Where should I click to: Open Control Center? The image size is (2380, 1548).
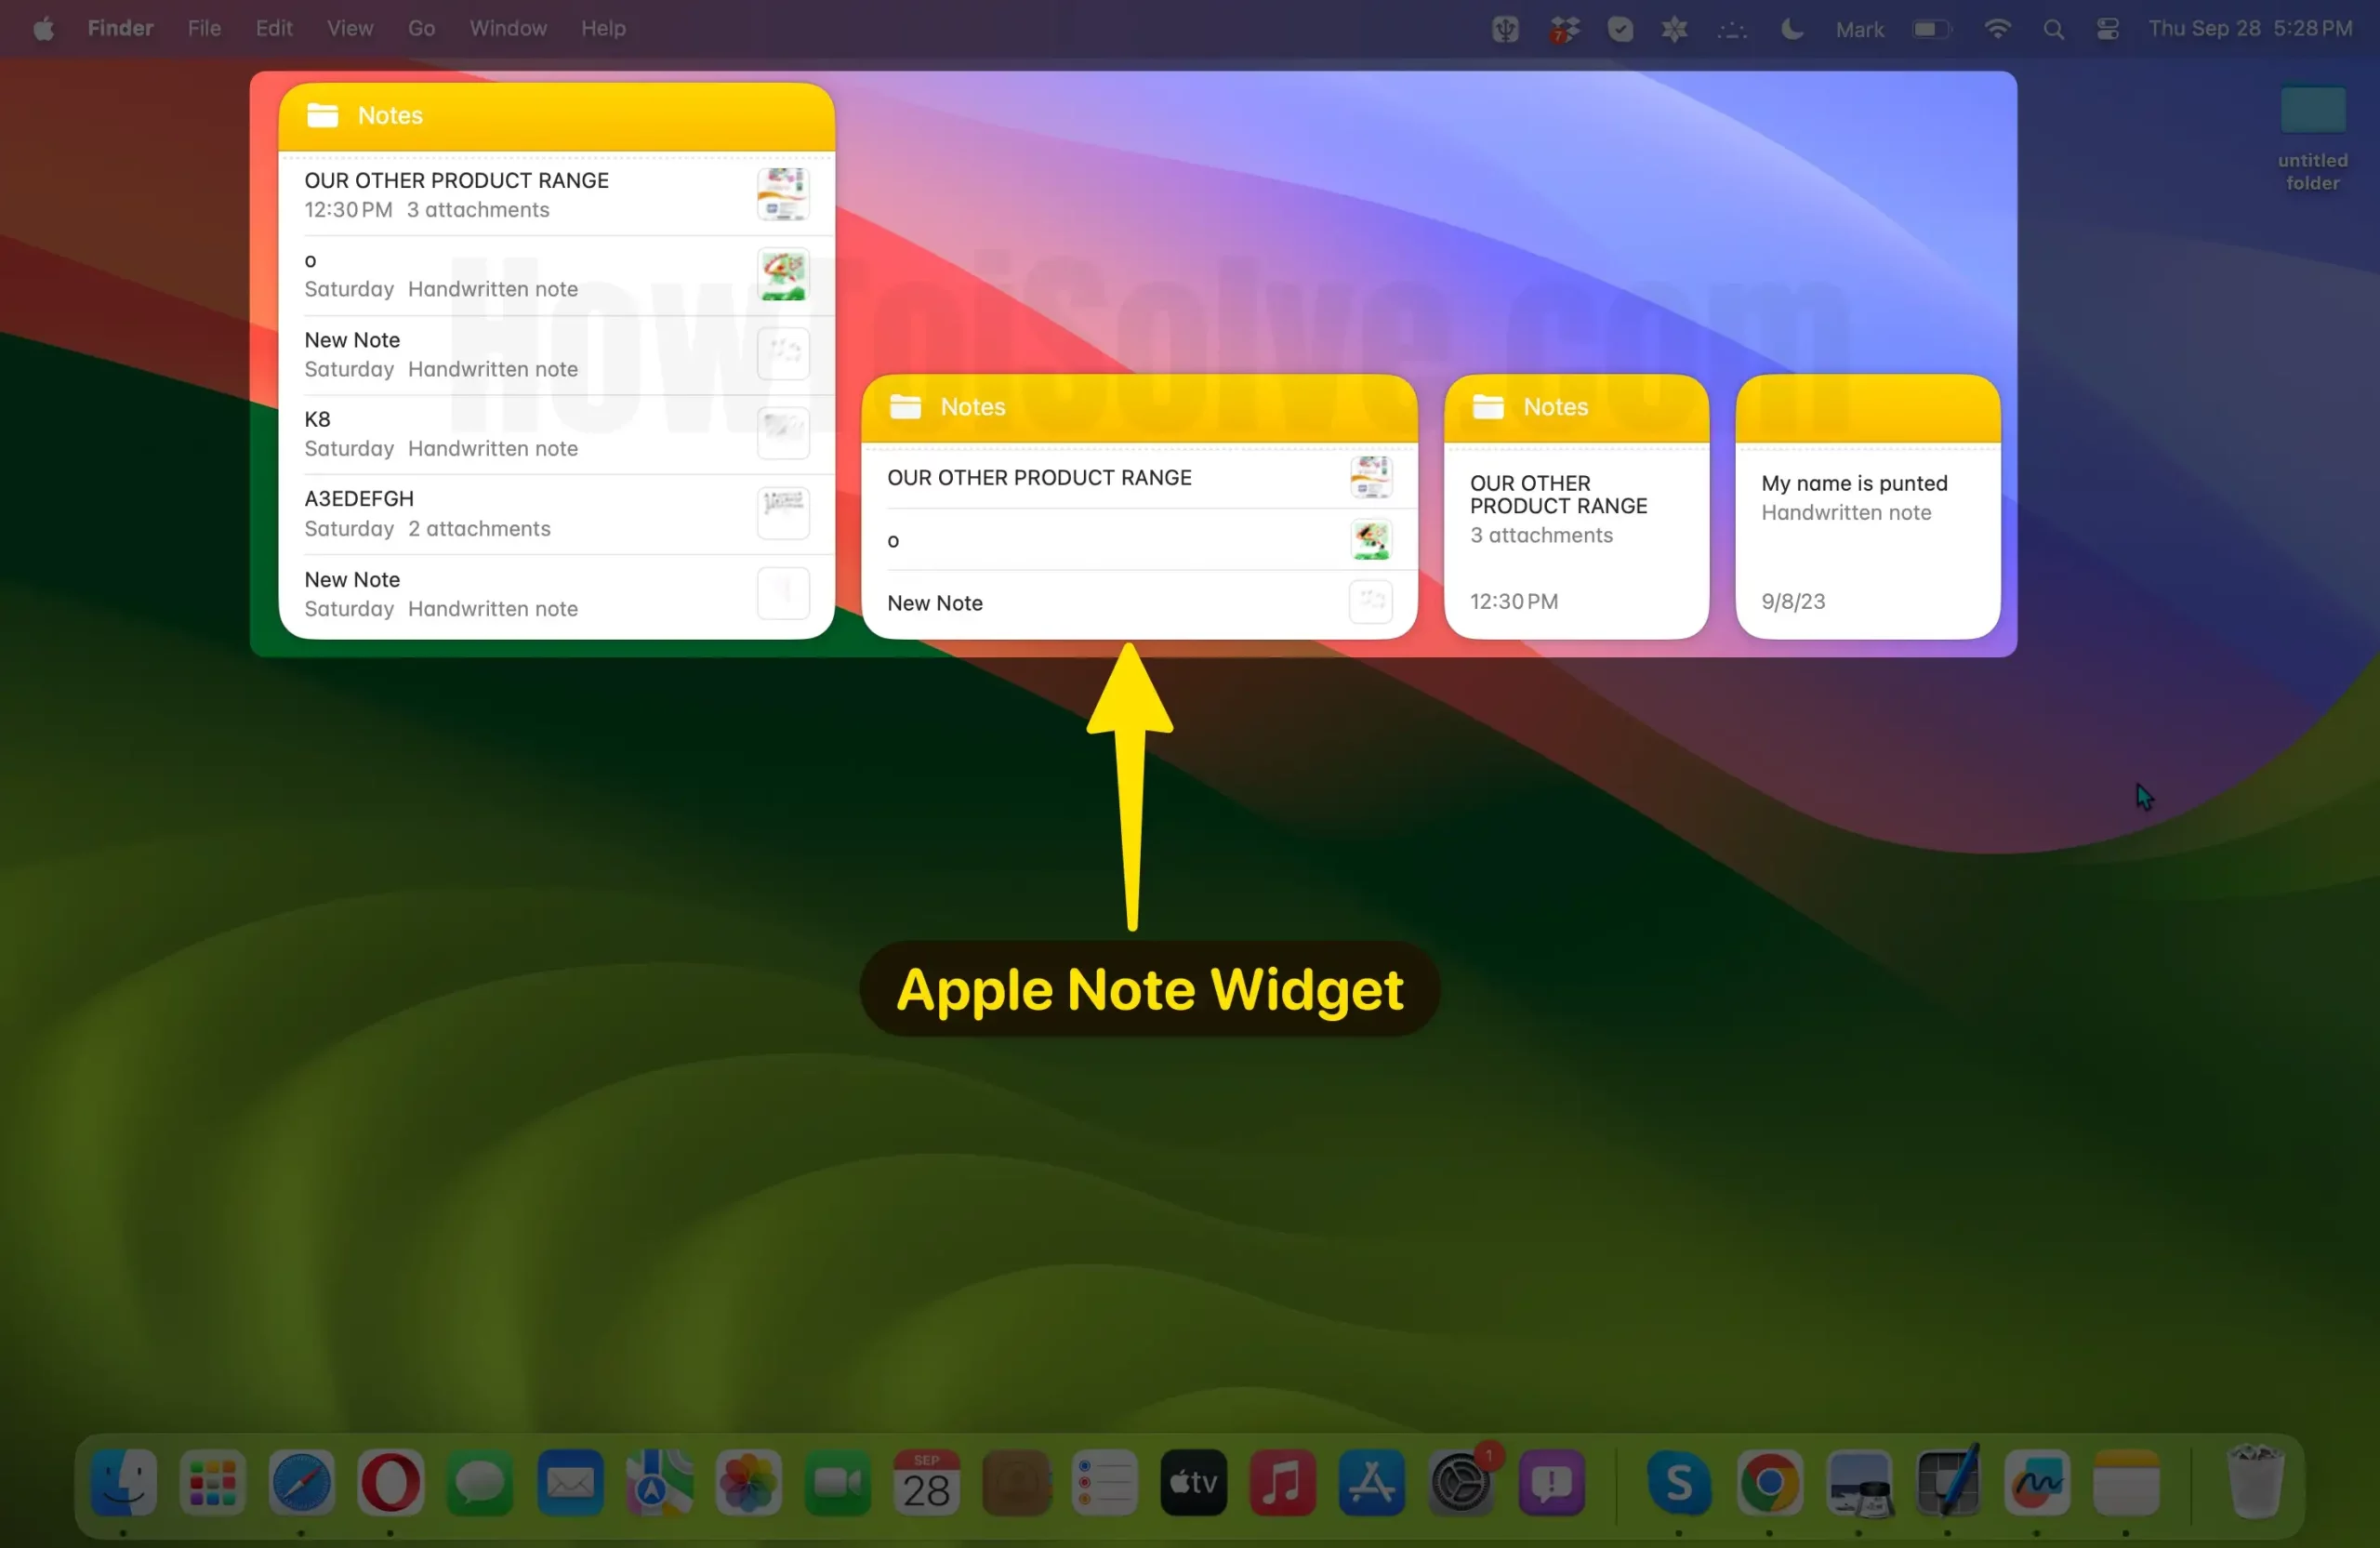point(2108,30)
